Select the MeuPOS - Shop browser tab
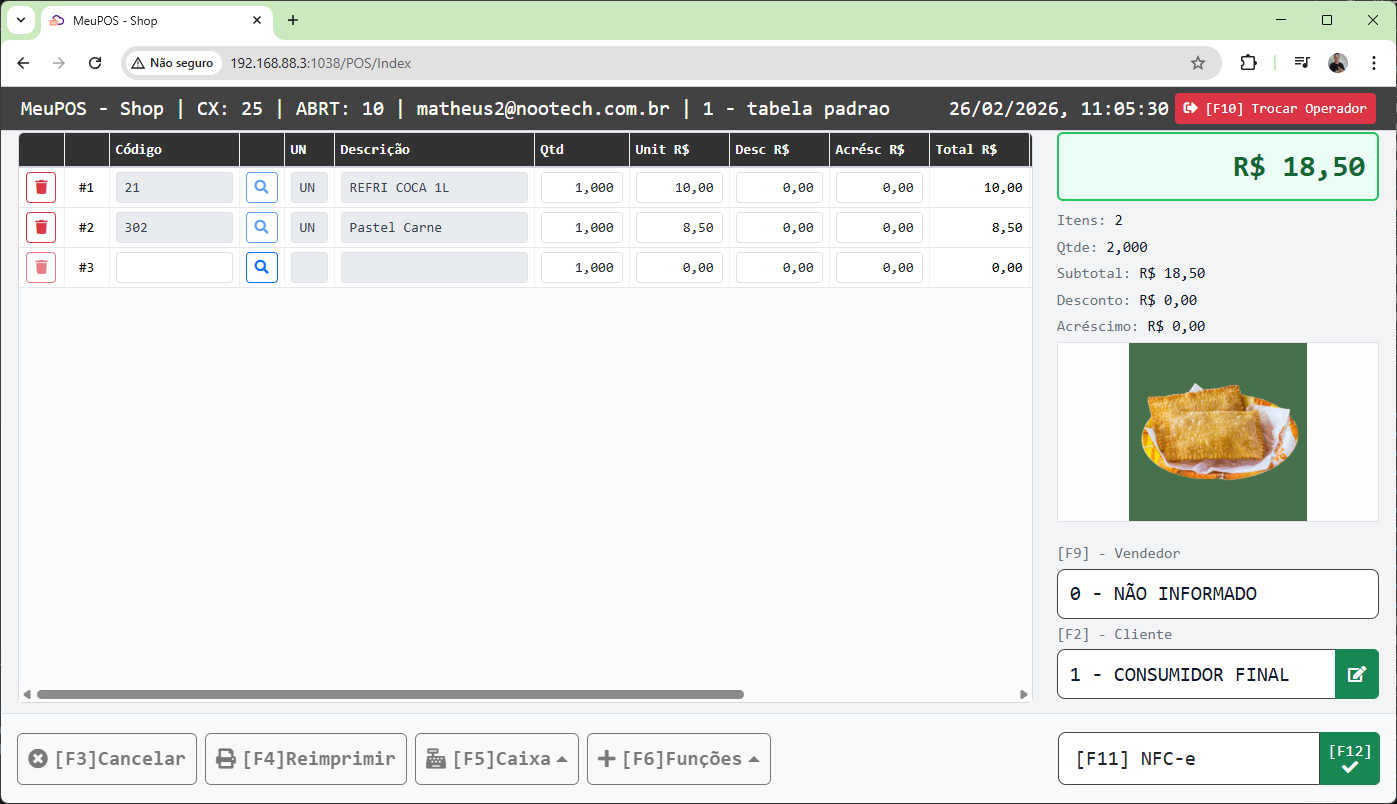The image size is (1397, 804). 150,20
